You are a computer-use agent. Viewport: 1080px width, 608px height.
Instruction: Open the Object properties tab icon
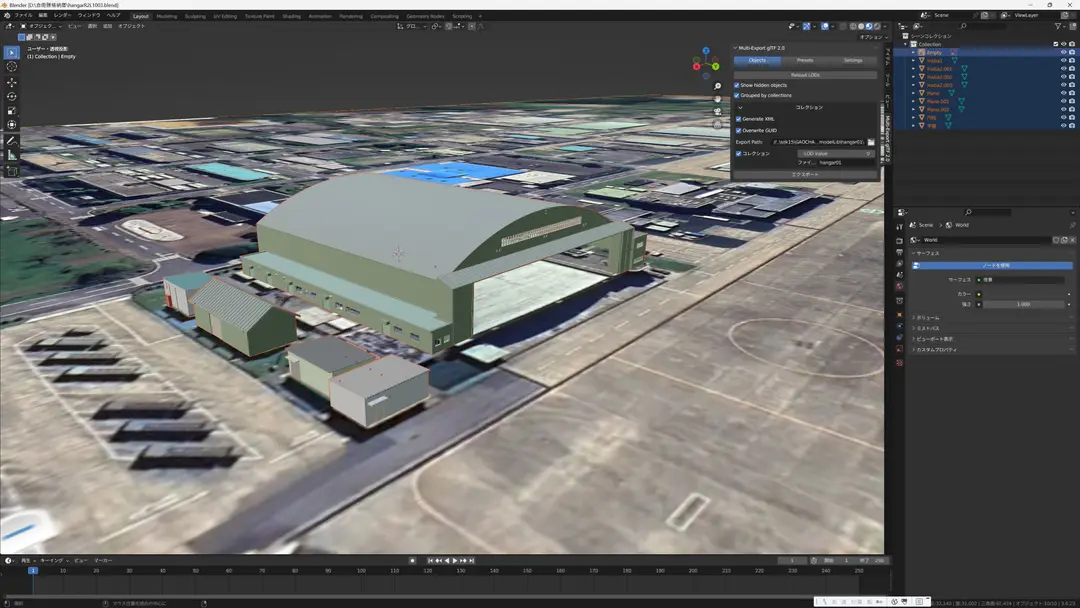tap(900, 315)
